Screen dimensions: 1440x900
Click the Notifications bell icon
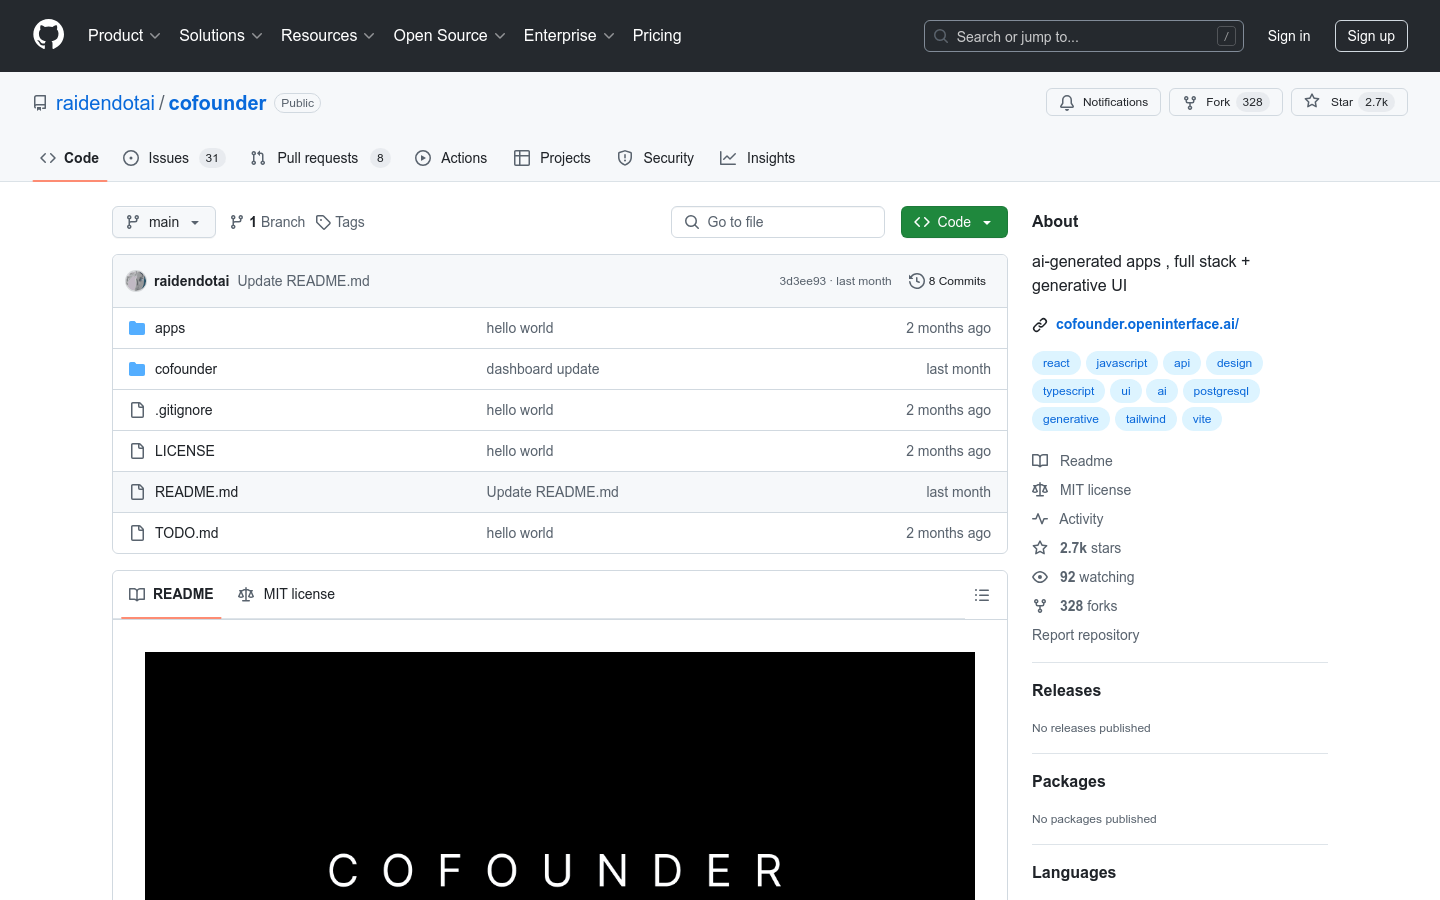[1067, 102]
